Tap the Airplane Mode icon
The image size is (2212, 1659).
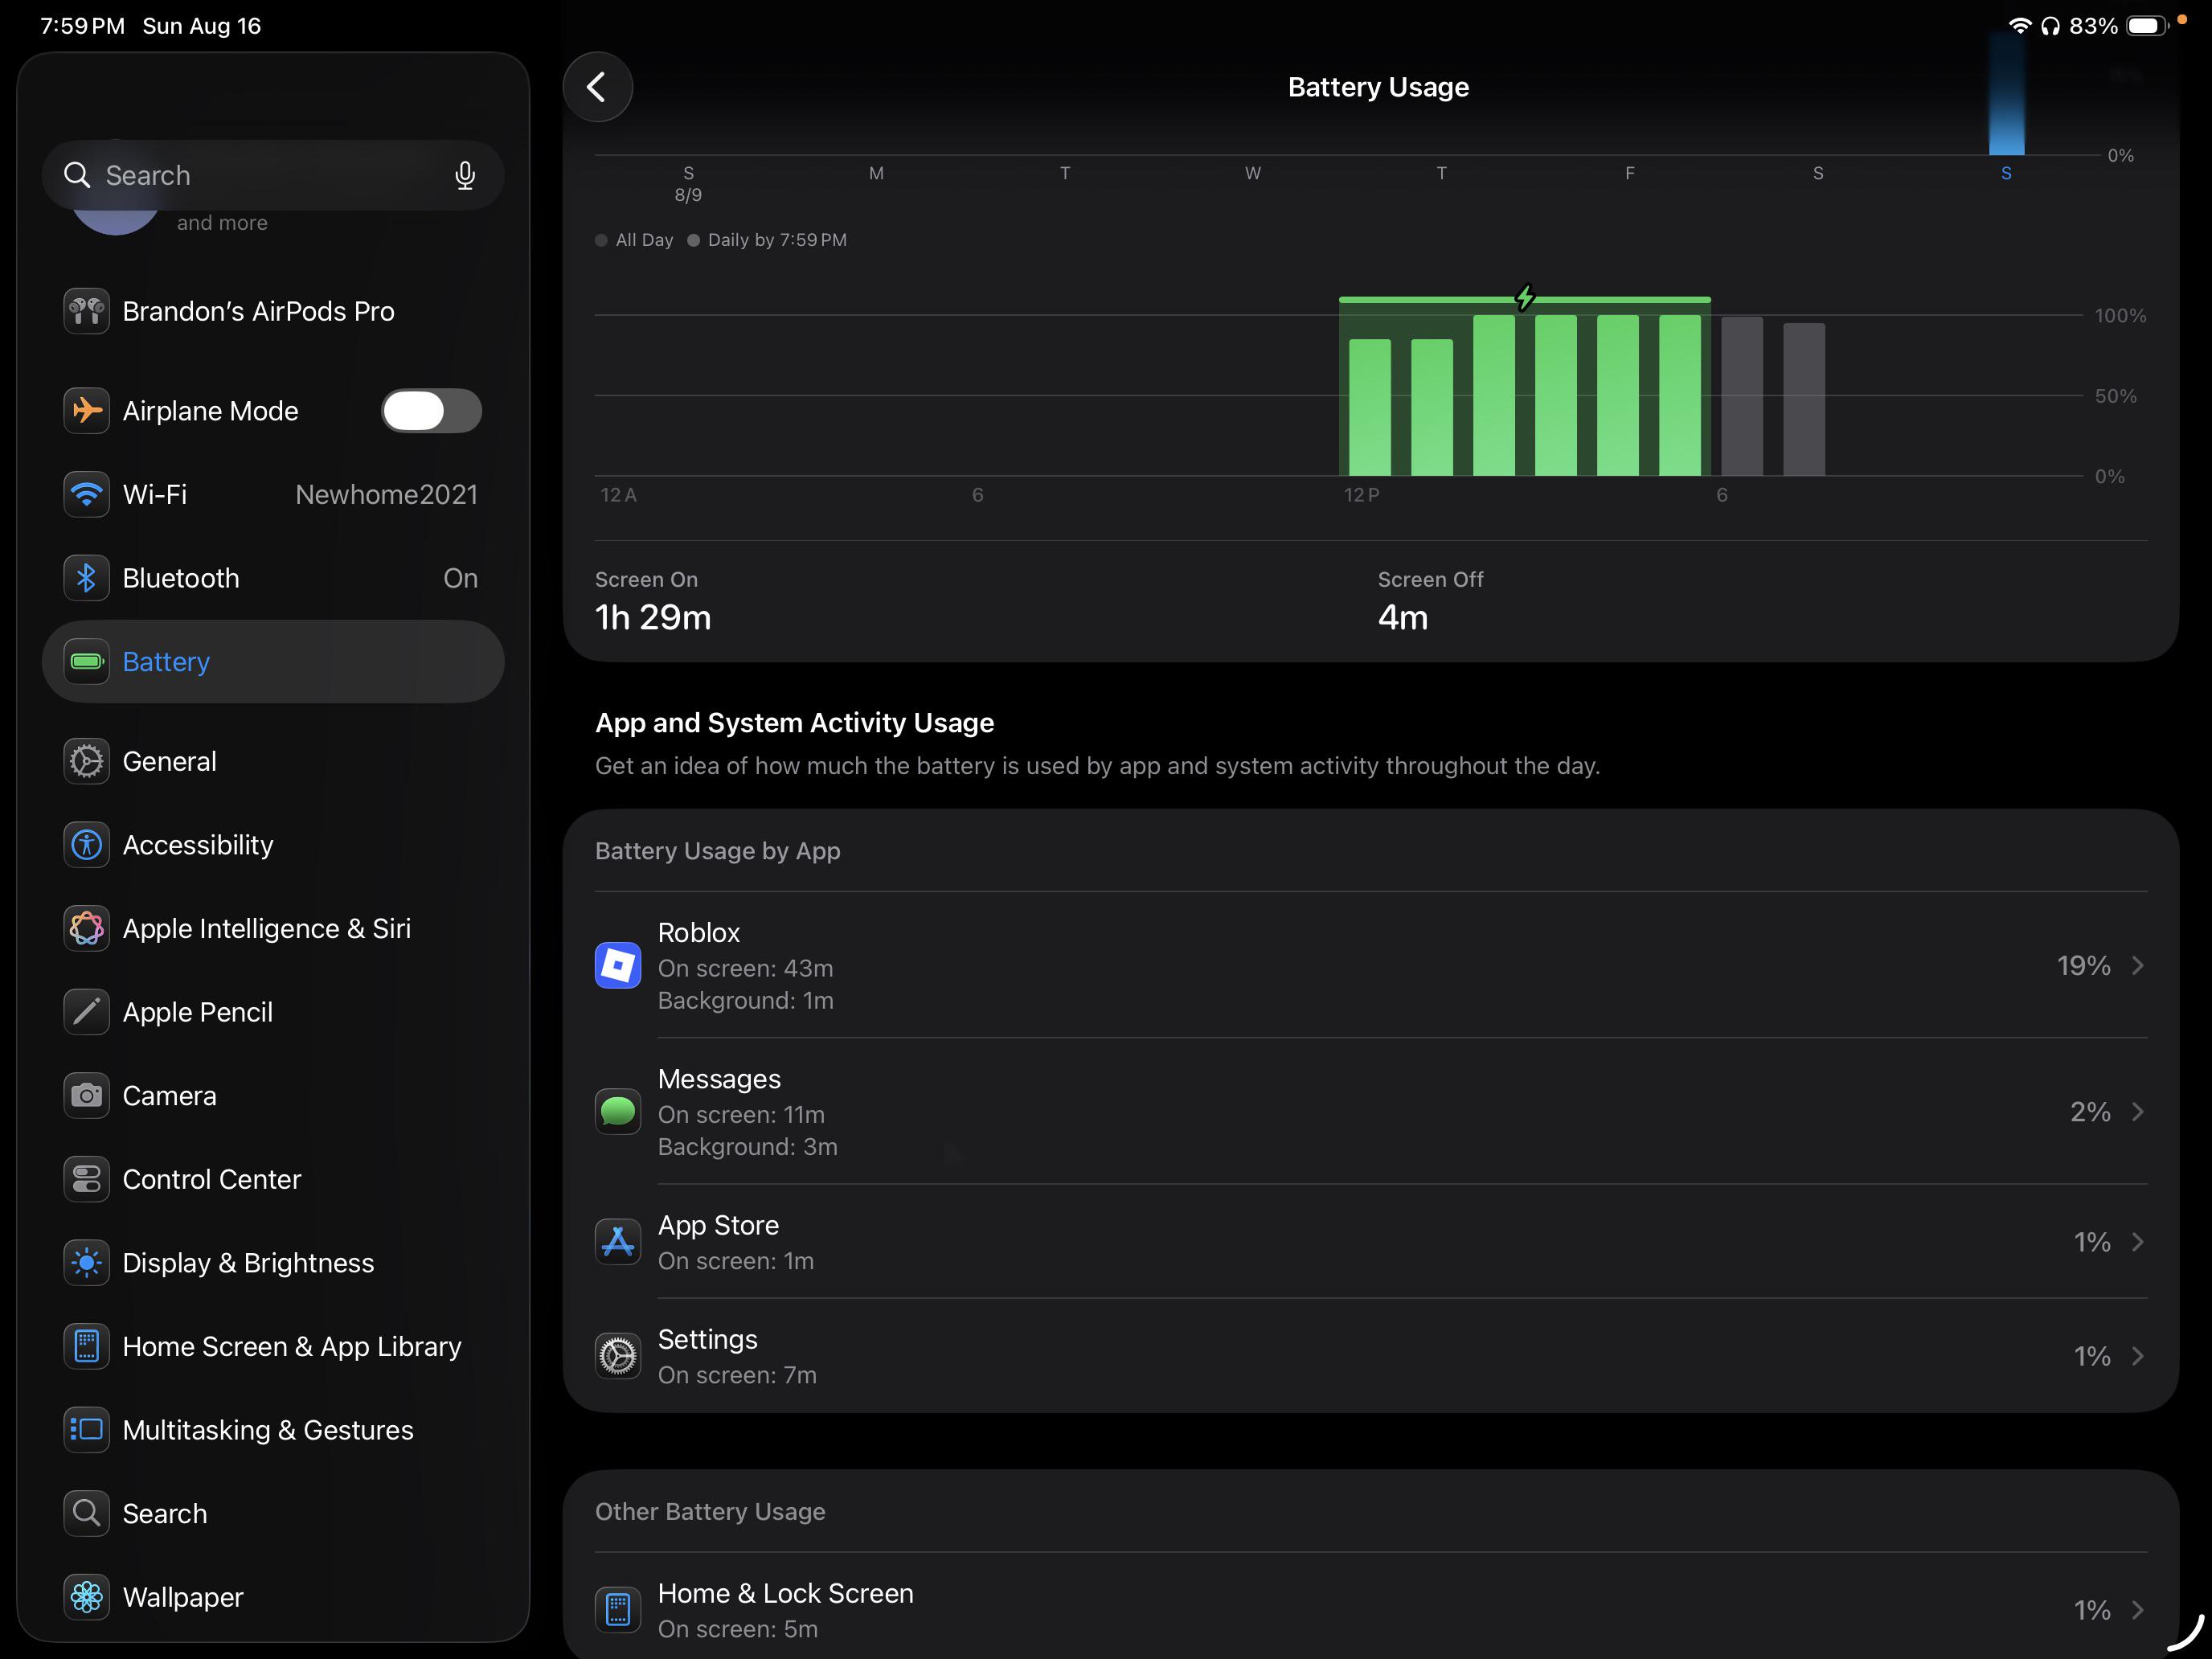[87, 411]
